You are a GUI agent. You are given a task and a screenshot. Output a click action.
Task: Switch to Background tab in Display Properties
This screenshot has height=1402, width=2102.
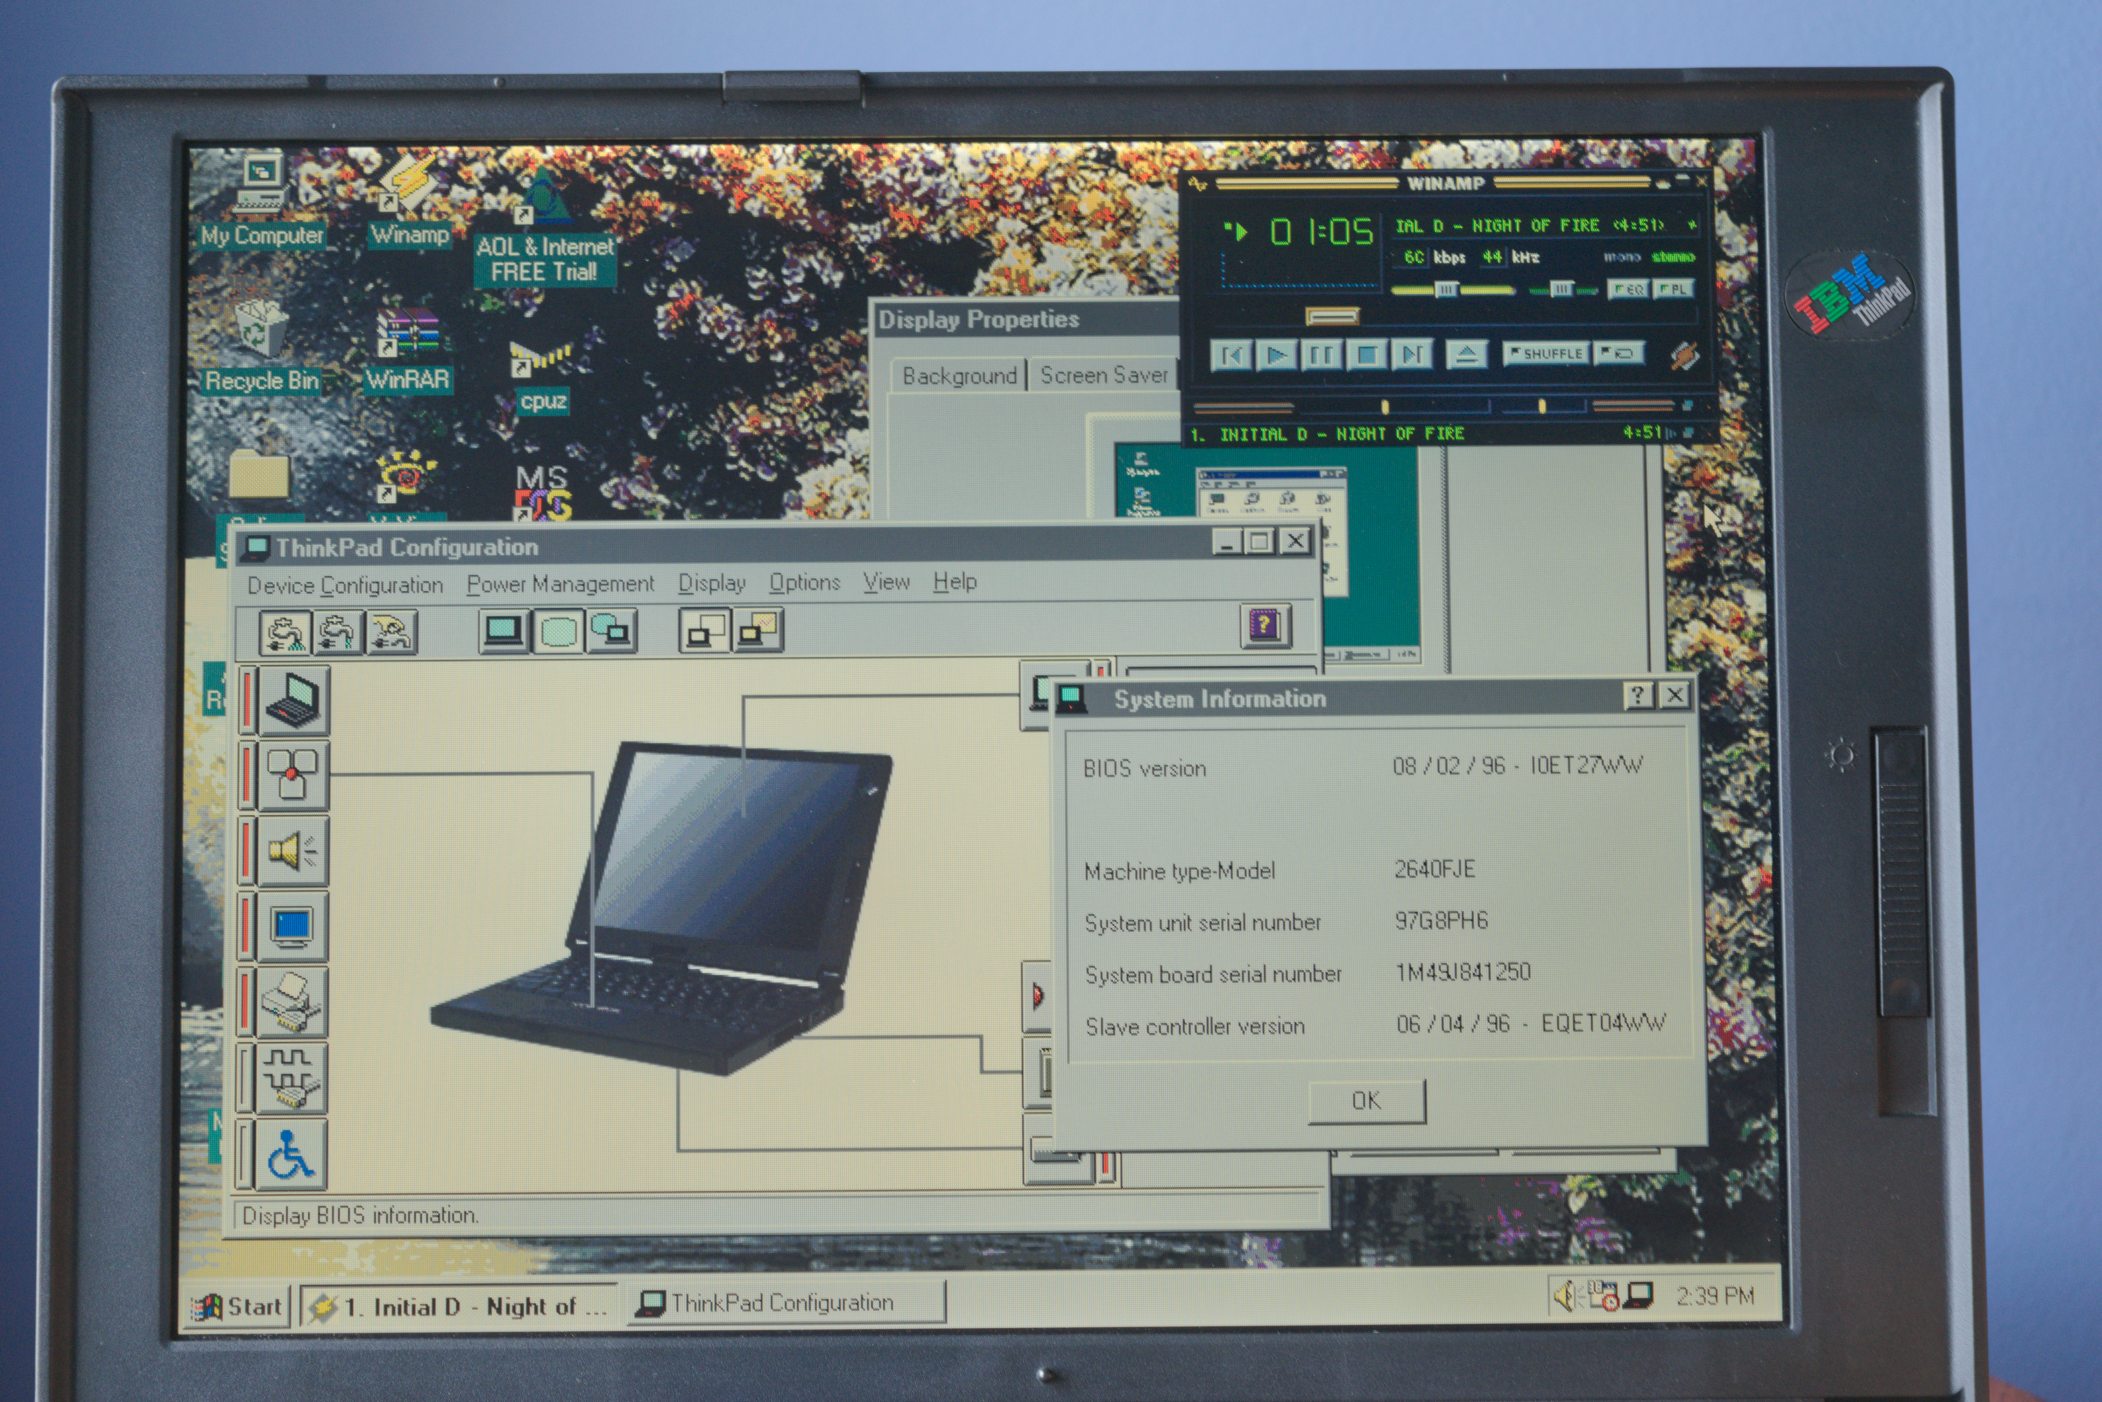click(959, 376)
